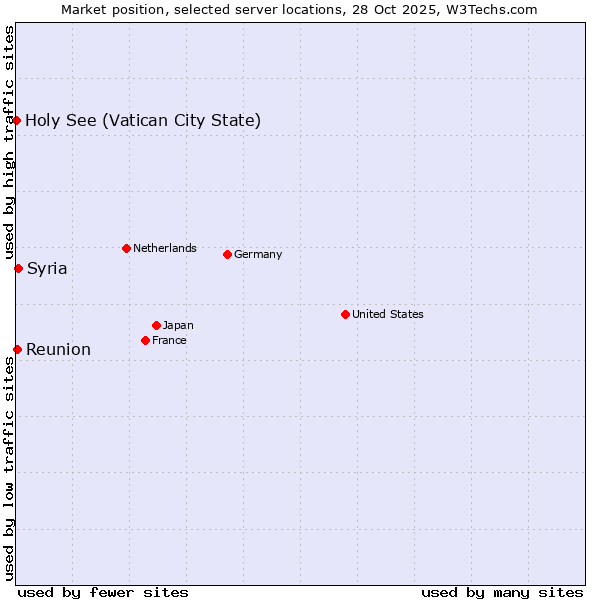The height and width of the screenshot is (600, 600).
Task: Select the "France" text label
Action: (169, 340)
